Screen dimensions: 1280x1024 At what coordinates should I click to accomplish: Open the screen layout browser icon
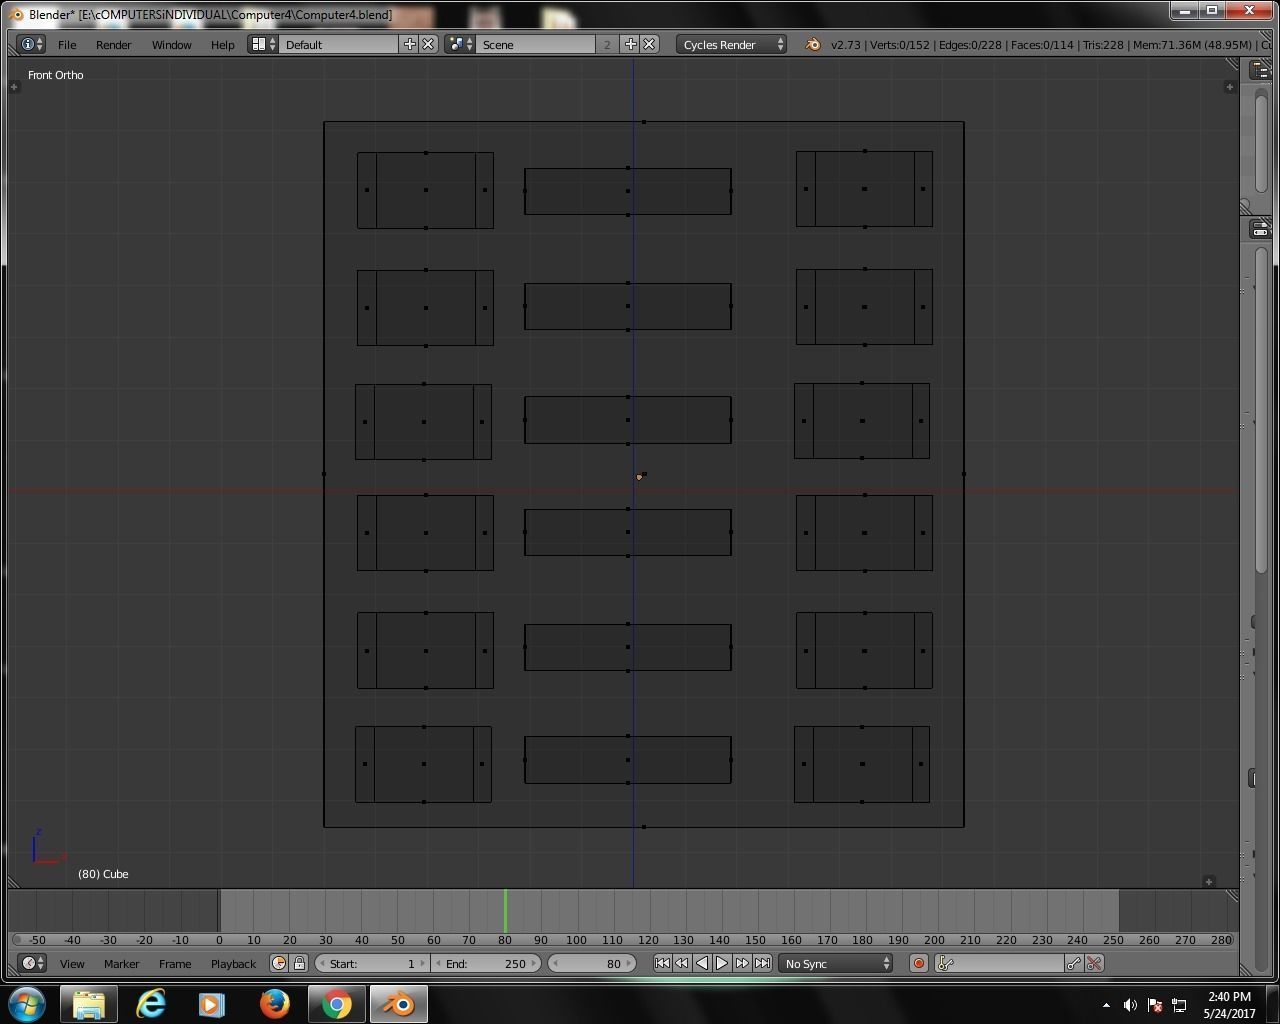263,44
